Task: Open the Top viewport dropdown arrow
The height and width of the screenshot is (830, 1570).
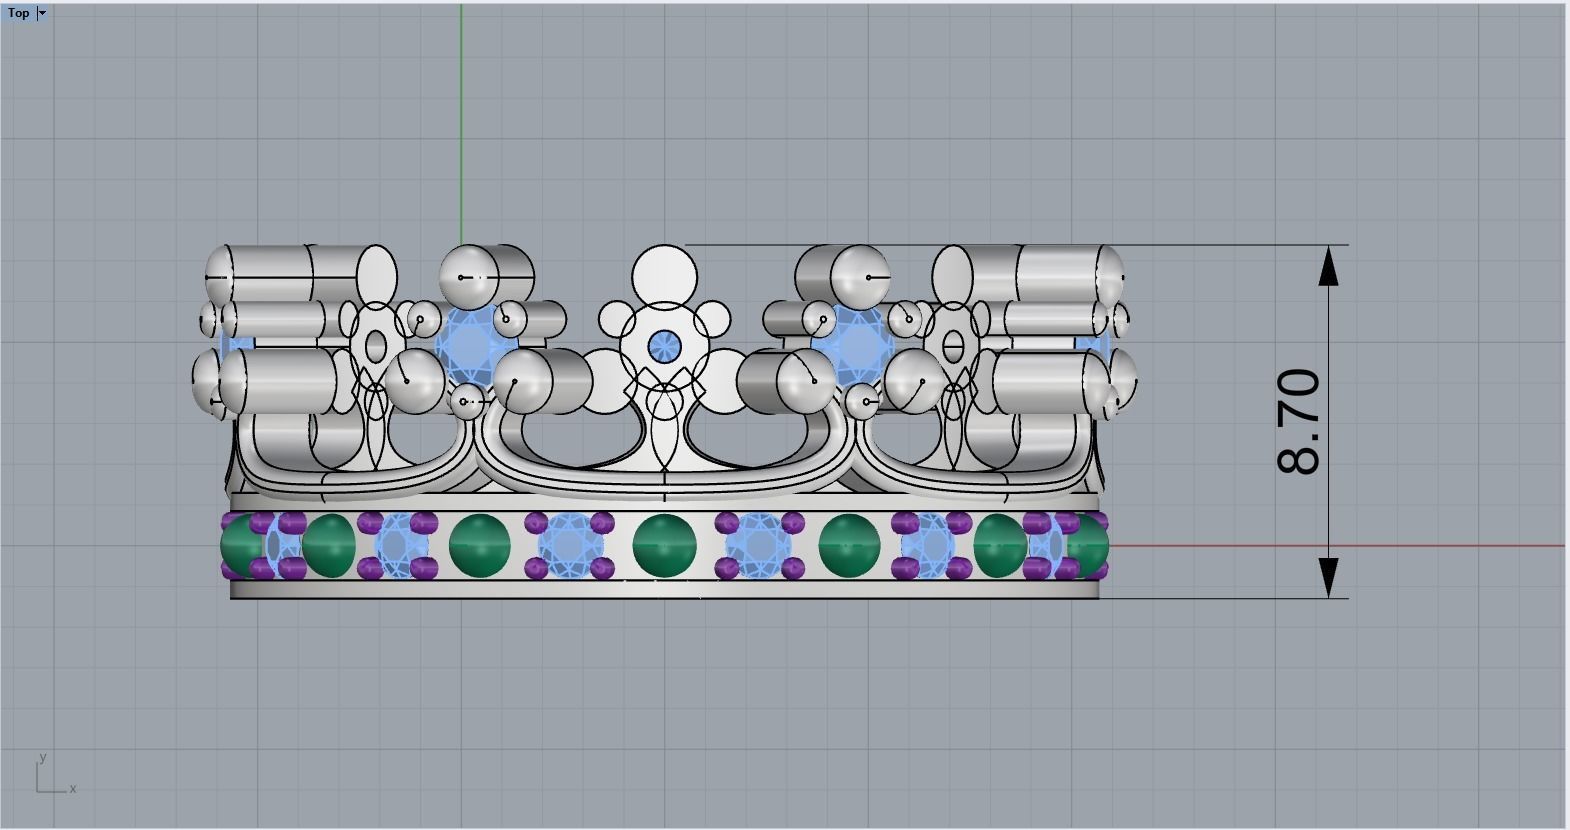Action: point(41,13)
